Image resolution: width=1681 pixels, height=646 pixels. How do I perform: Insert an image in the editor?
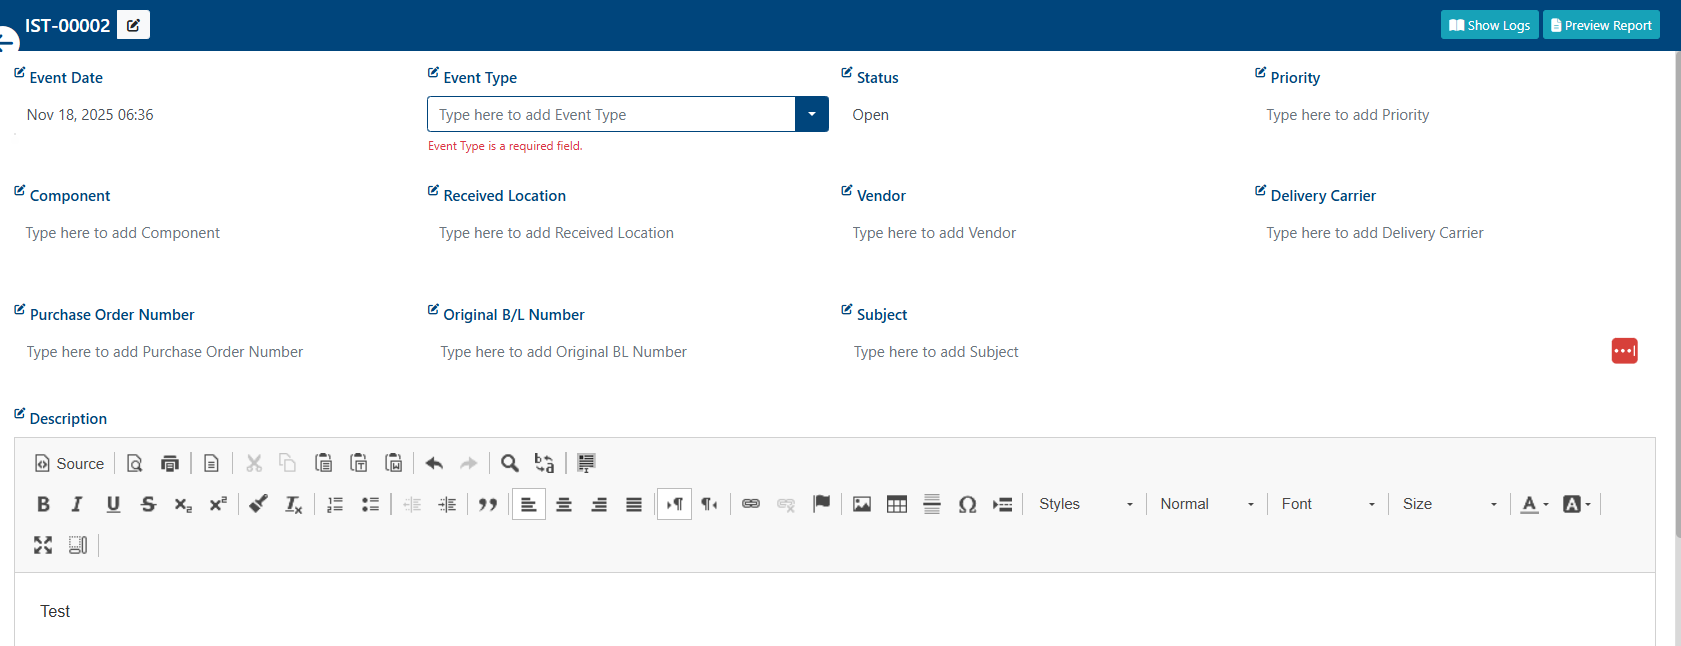tap(862, 504)
